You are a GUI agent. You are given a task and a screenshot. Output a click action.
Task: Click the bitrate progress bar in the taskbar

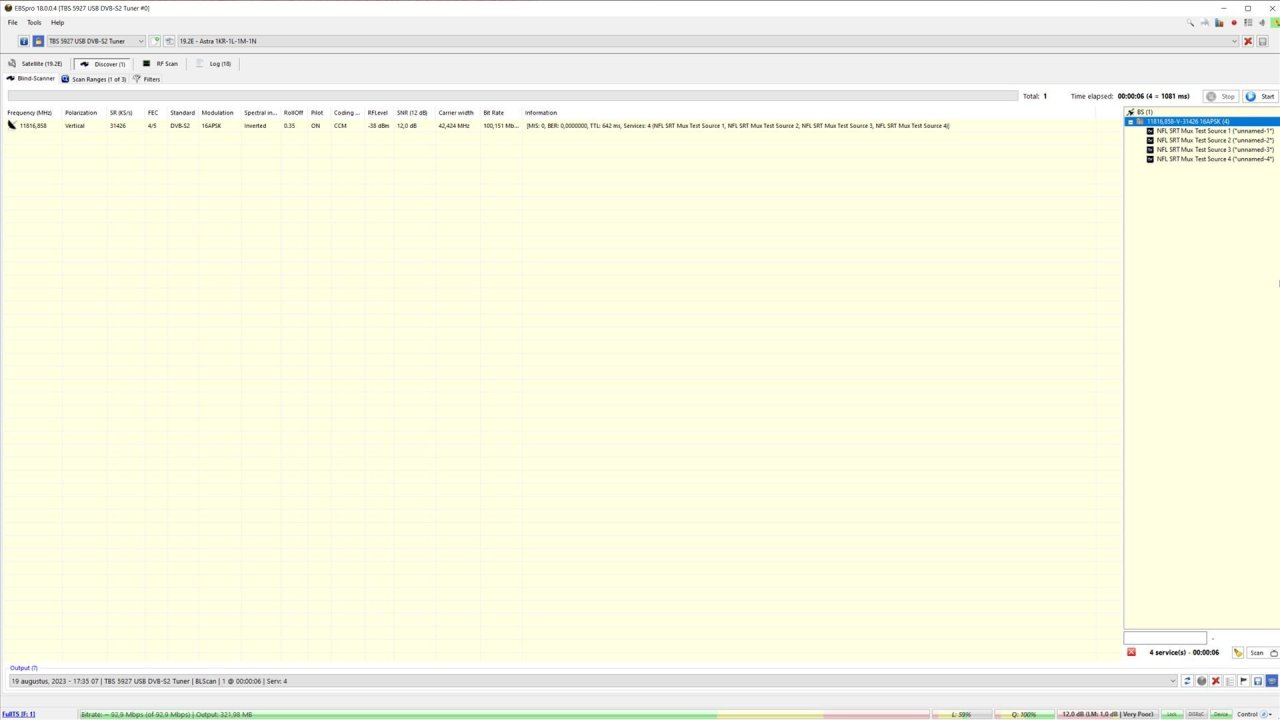[x=400, y=714]
